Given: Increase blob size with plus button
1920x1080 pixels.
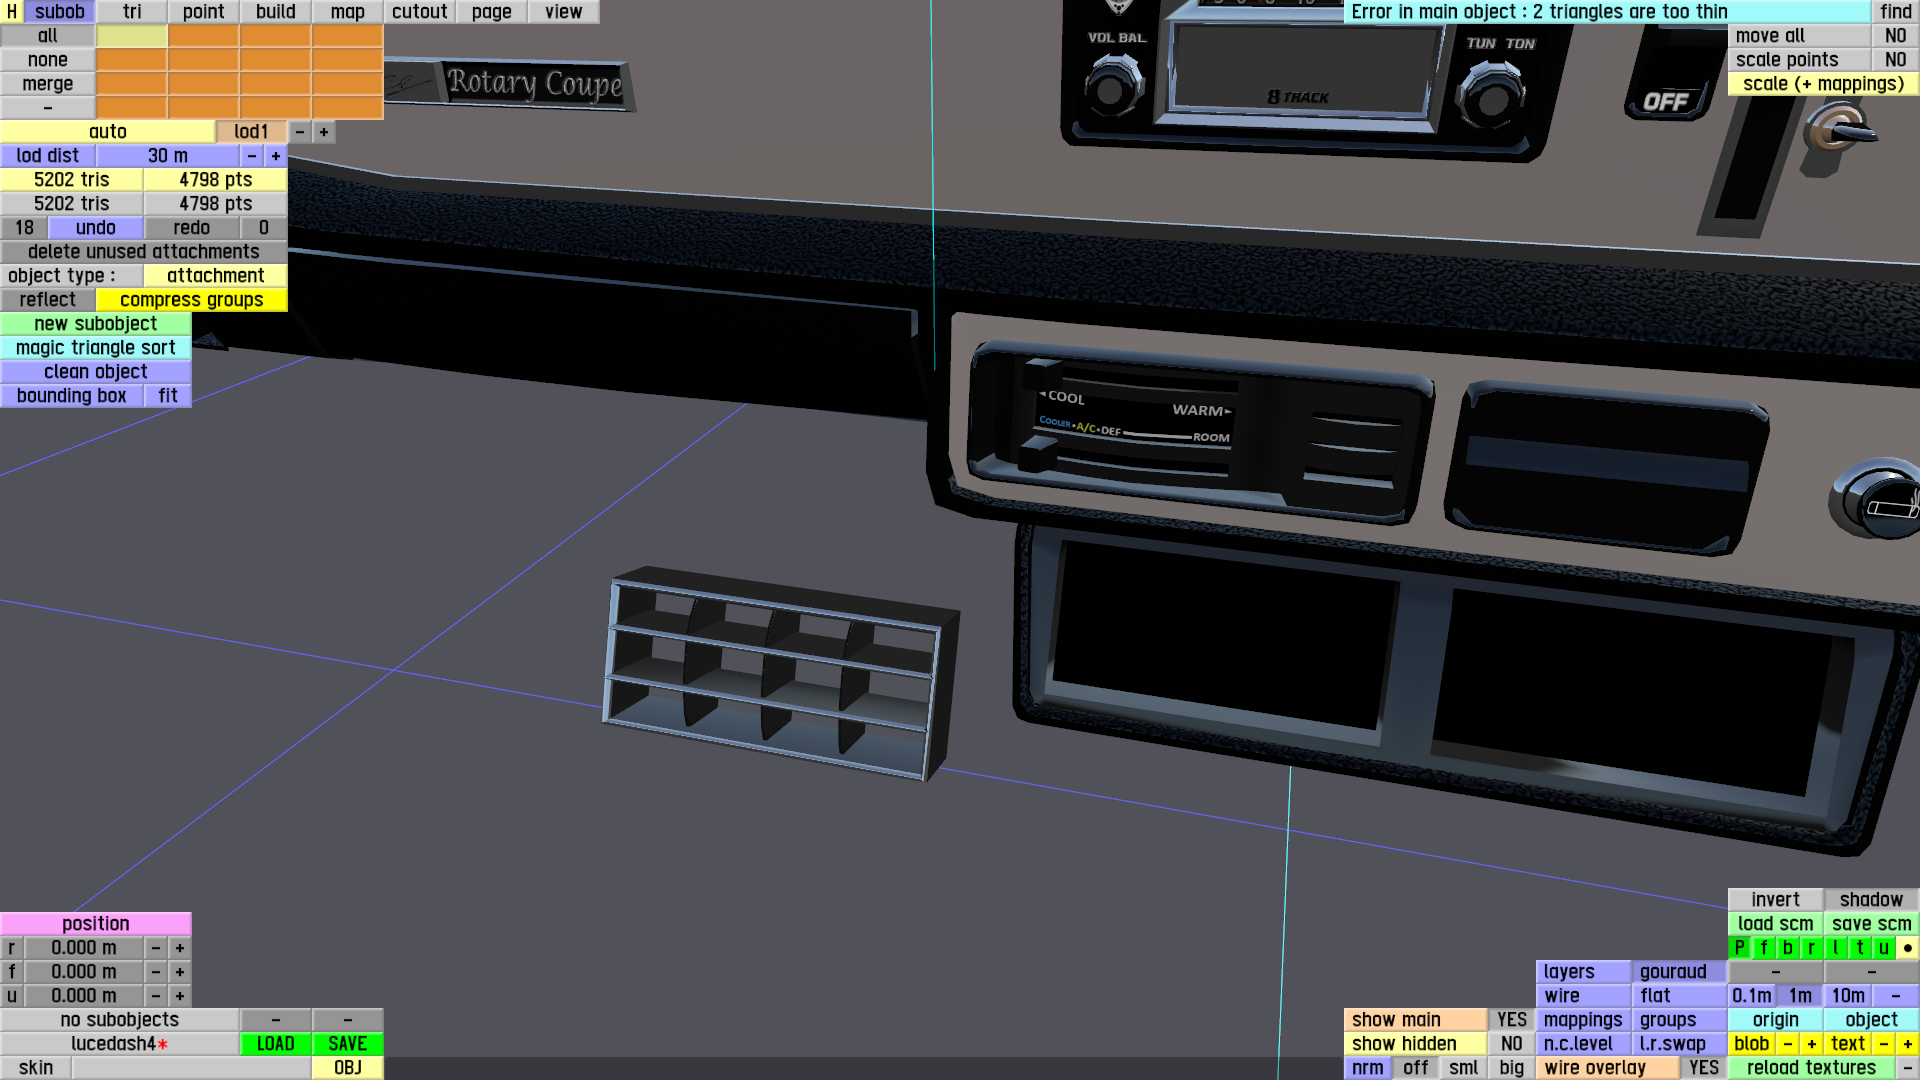Looking at the screenshot, I should pyautogui.click(x=1811, y=1044).
